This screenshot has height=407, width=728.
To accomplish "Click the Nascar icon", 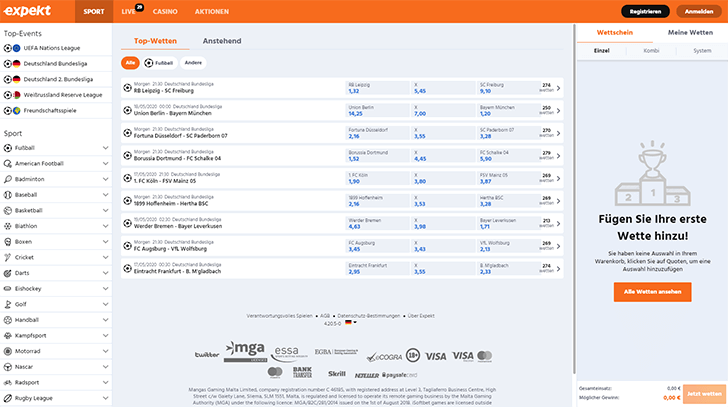I will point(7,367).
